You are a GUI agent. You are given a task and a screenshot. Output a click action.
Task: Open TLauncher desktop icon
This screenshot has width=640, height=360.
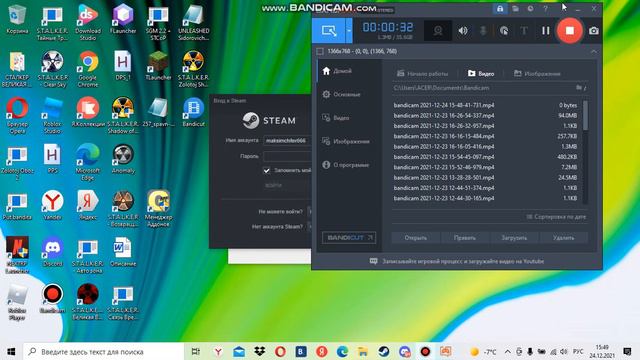pyautogui.click(x=158, y=66)
